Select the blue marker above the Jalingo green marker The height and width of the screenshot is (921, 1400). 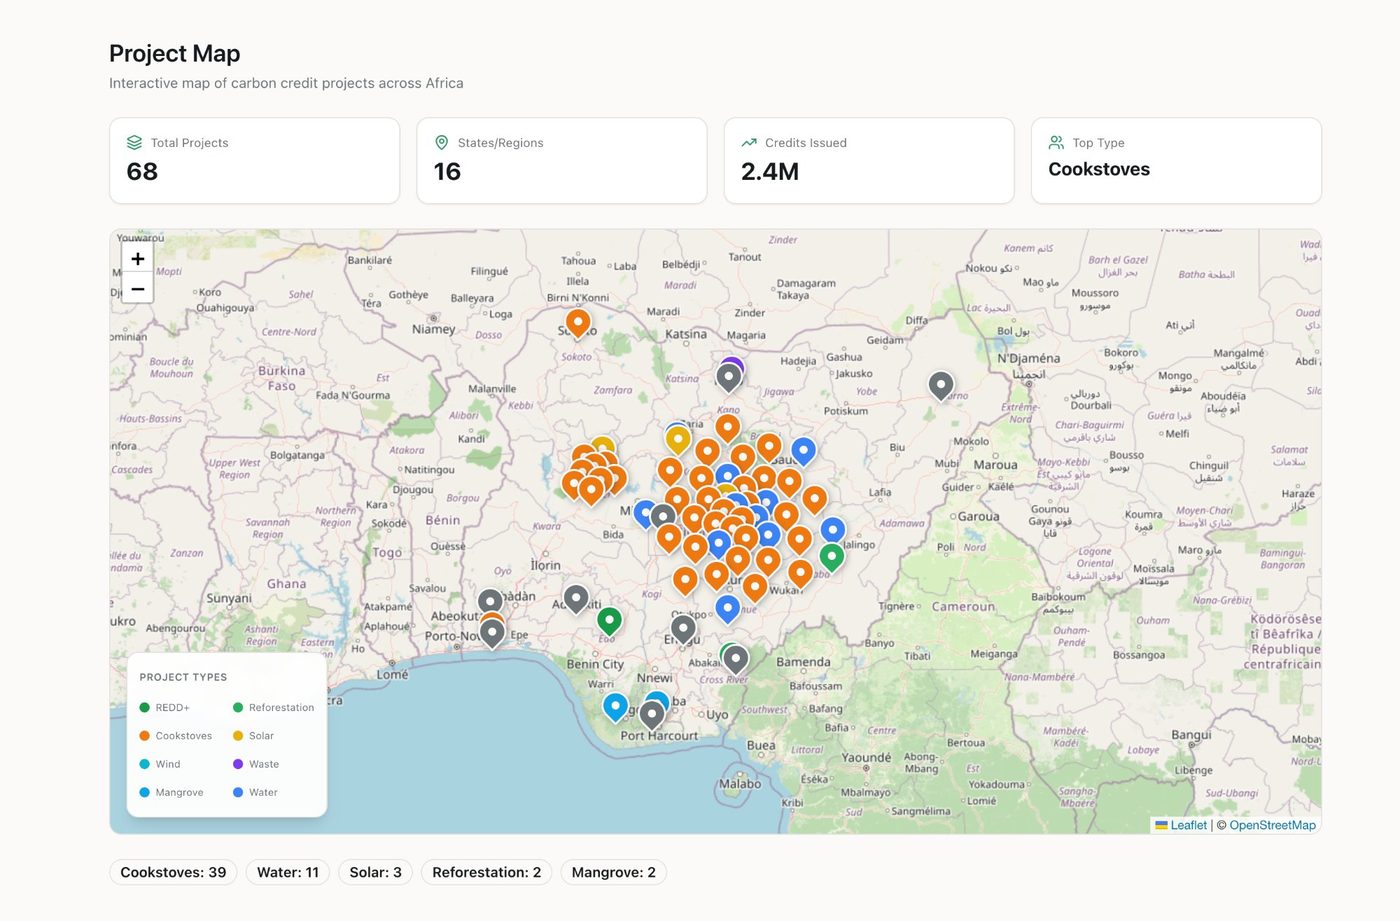pyautogui.click(x=833, y=530)
